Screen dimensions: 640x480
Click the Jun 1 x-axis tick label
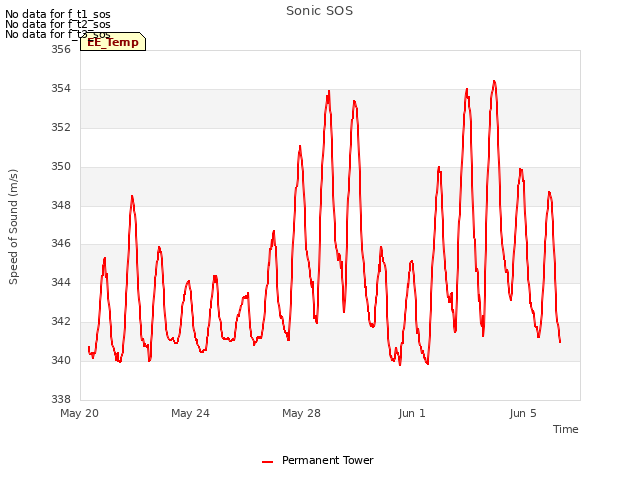pyautogui.click(x=412, y=413)
